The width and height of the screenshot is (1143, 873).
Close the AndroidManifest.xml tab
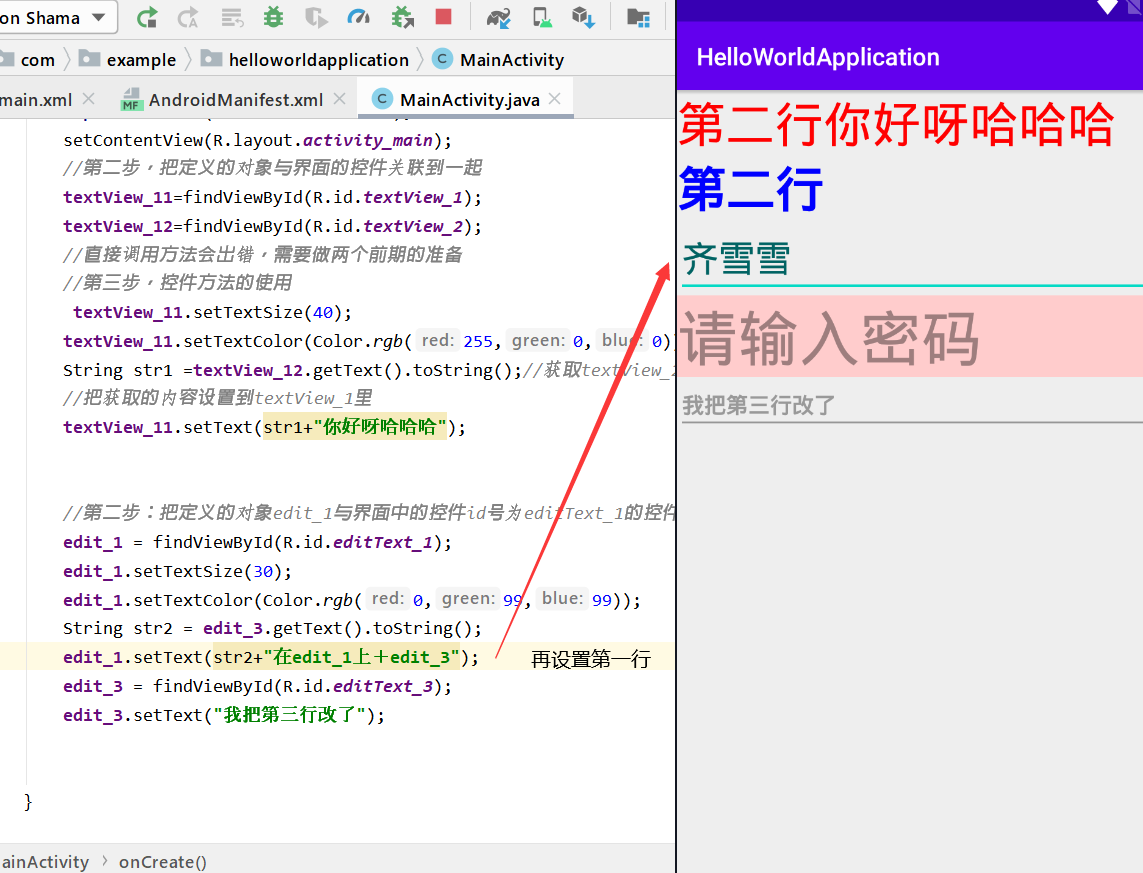coord(340,98)
